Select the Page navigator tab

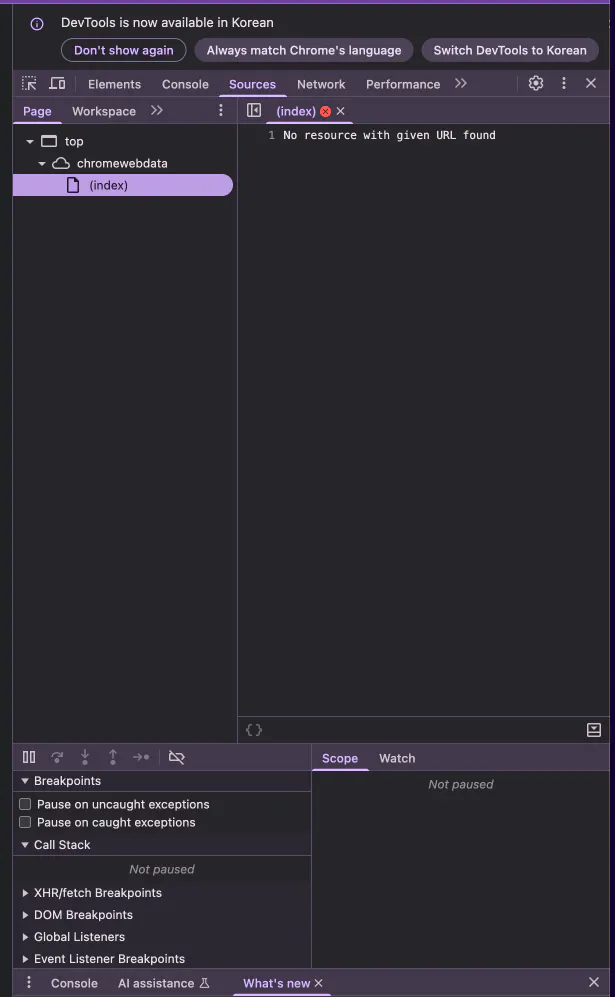pyautogui.click(x=37, y=111)
